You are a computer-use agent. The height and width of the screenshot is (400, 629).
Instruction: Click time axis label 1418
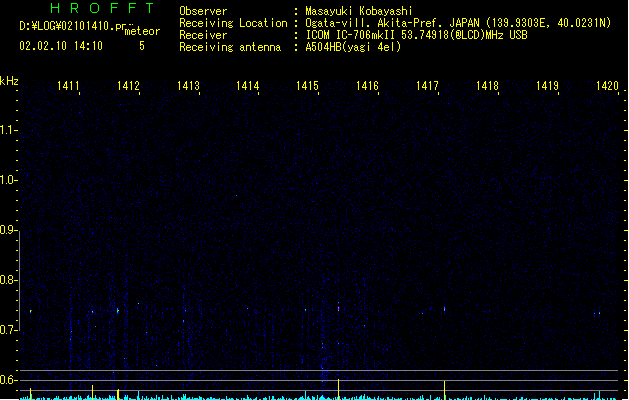point(487,86)
